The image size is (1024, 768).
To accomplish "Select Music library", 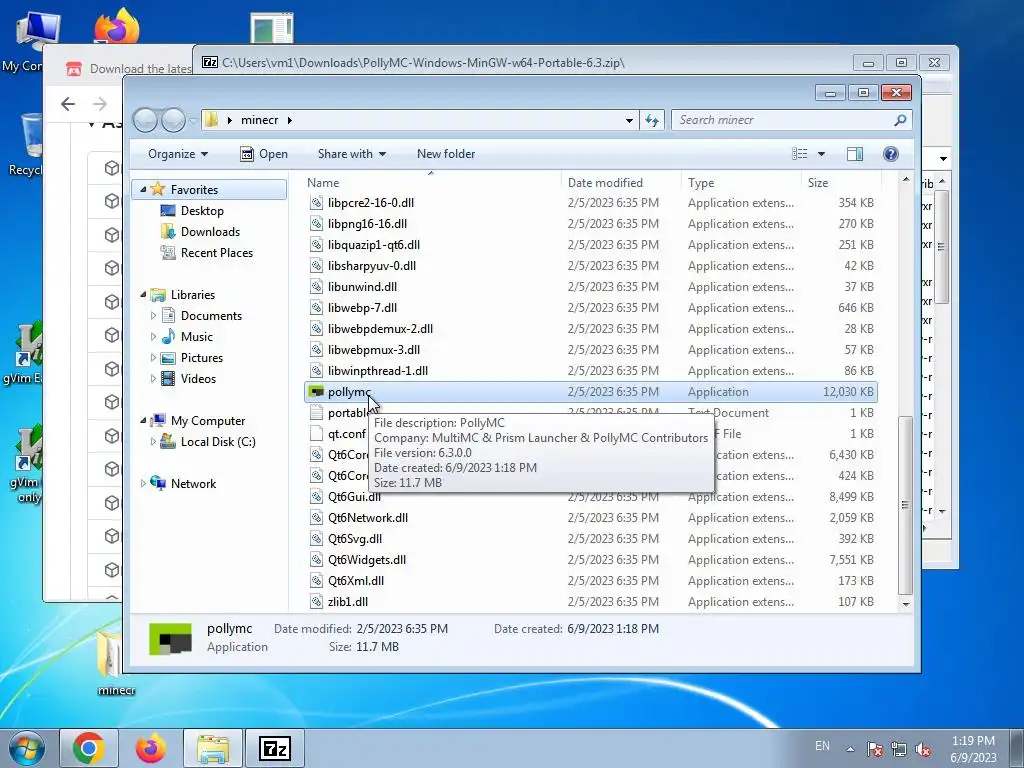I will [x=196, y=337].
